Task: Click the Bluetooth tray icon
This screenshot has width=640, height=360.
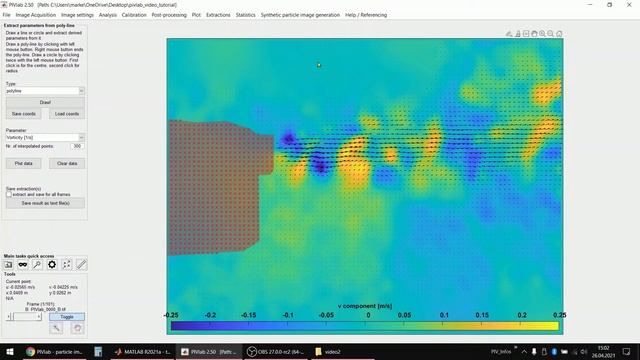Action: [x=554, y=351]
